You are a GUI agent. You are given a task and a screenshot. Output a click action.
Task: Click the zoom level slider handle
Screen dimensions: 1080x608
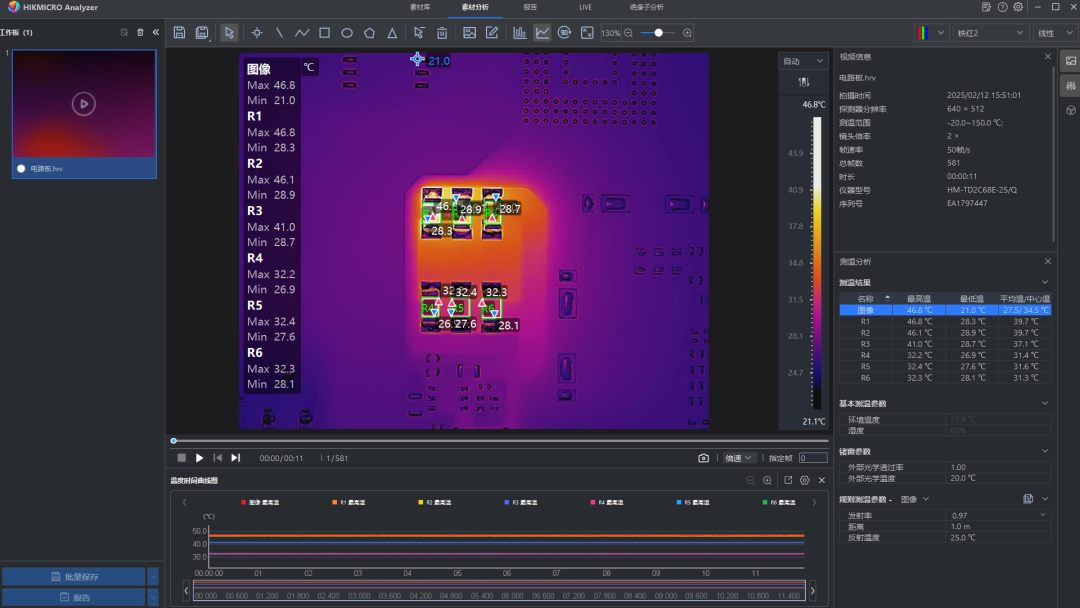click(x=658, y=33)
